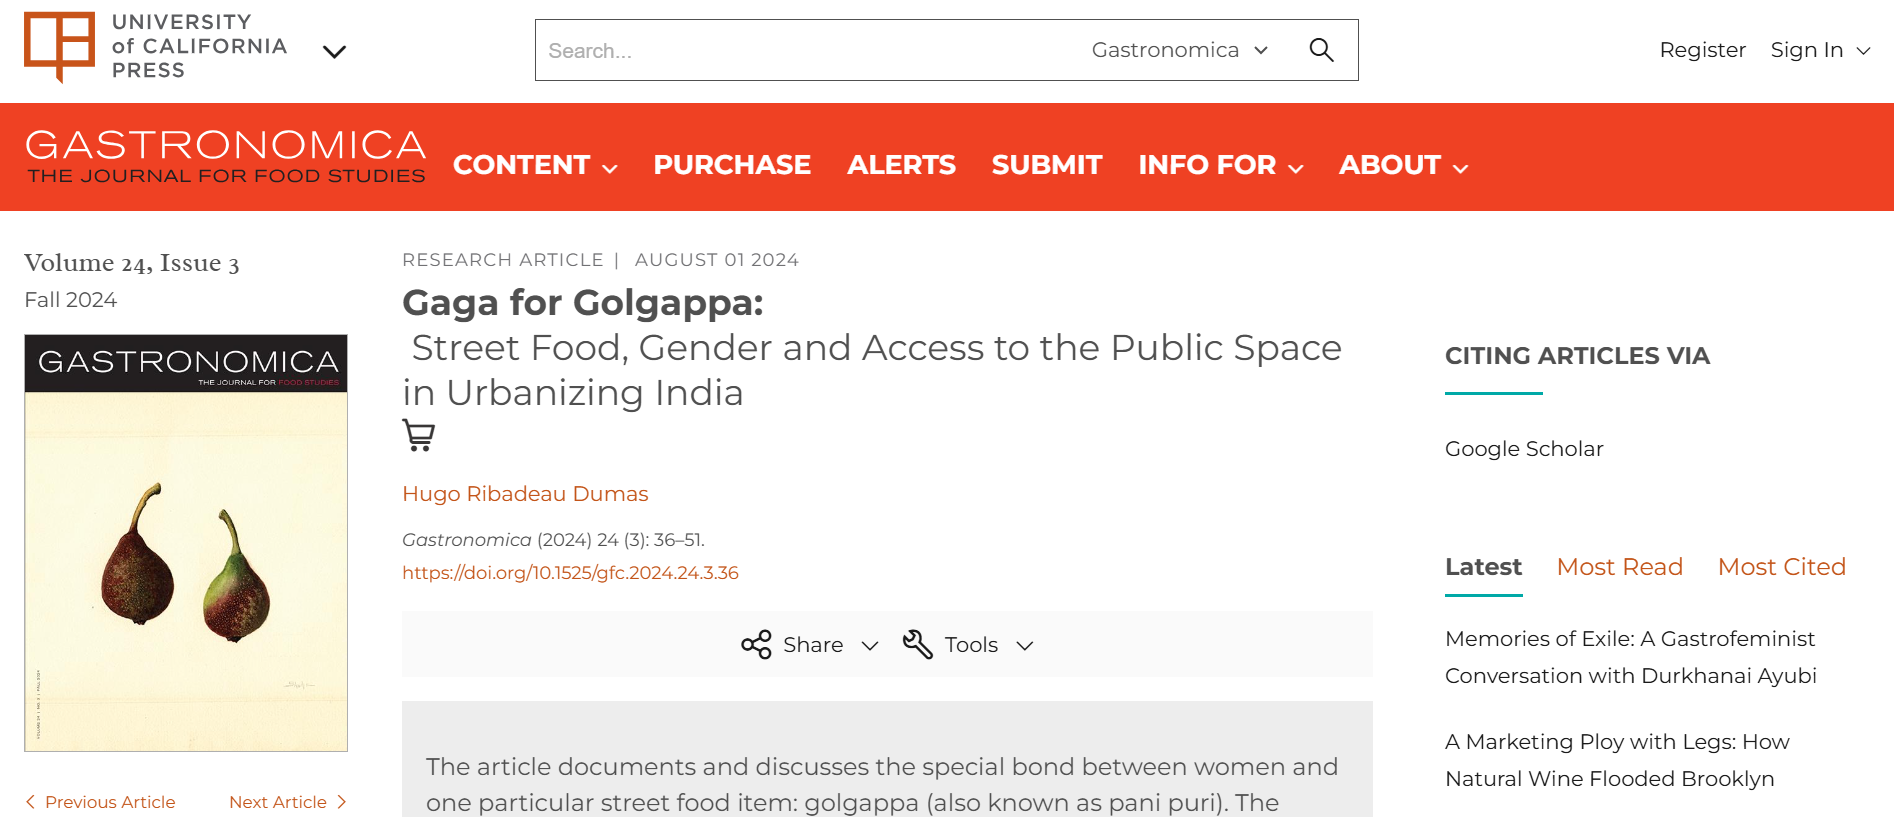
Task: Click the Share network icon
Action: pyautogui.click(x=756, y=645)
